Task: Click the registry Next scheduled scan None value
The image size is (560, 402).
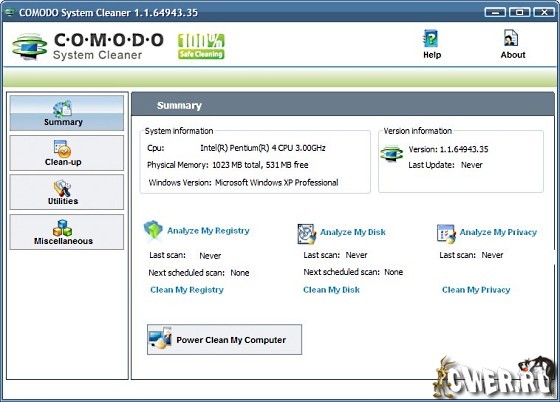Action: coord(240,273)
